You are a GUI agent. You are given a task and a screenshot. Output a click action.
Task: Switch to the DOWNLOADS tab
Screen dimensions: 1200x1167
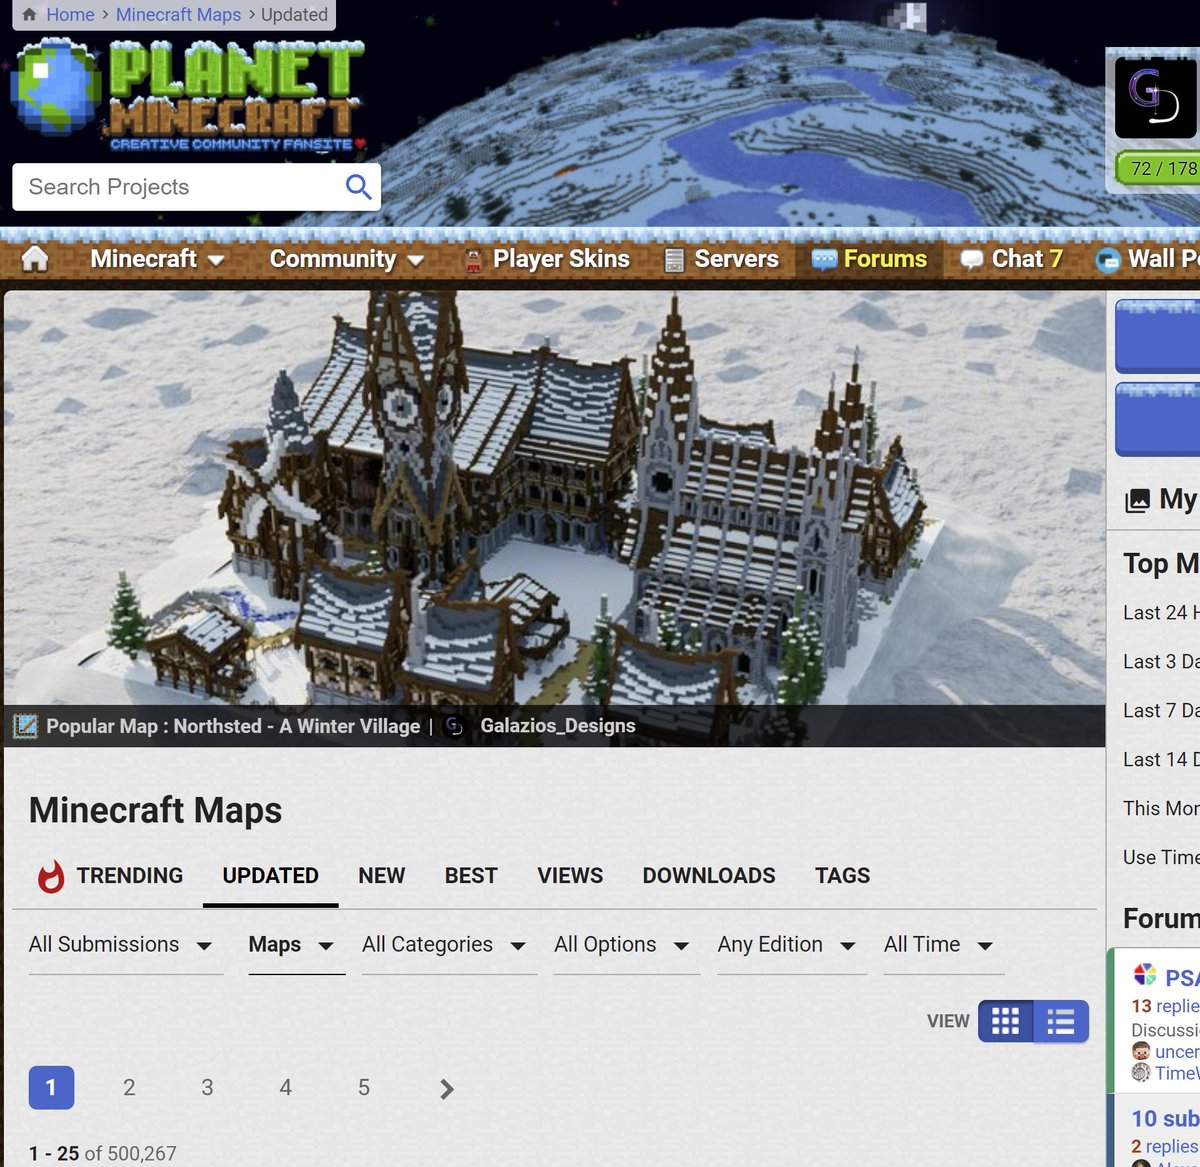pyautogui.click(x=709, y=875)
